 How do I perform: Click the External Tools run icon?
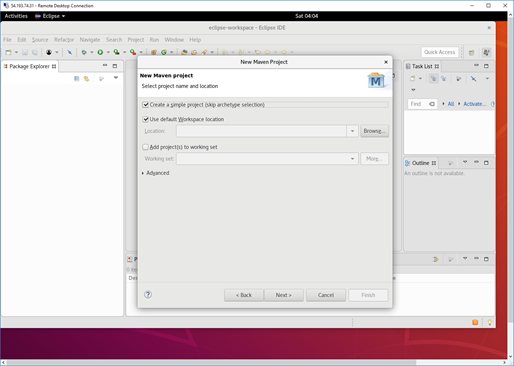coord(133,52)
